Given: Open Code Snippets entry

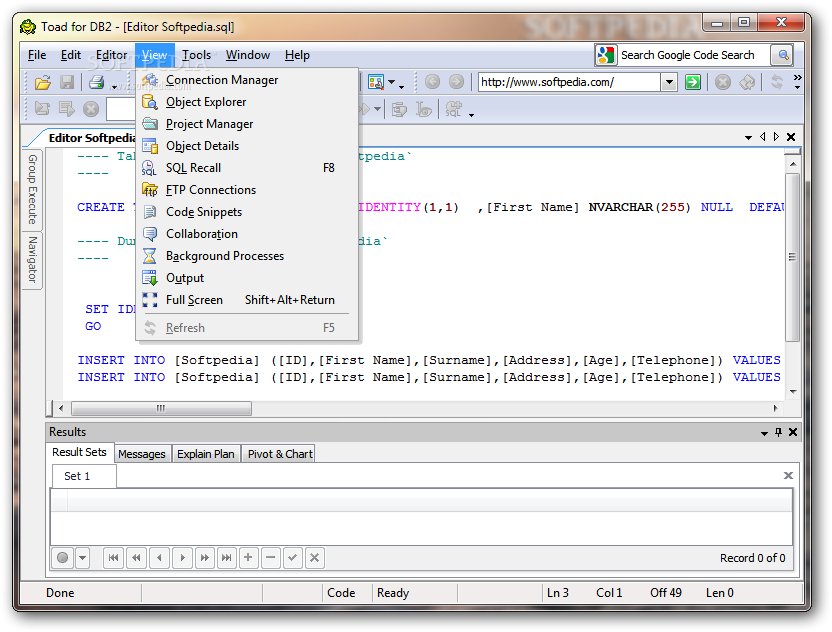Looking at the screenshot, I should click(x=247, y=212).
